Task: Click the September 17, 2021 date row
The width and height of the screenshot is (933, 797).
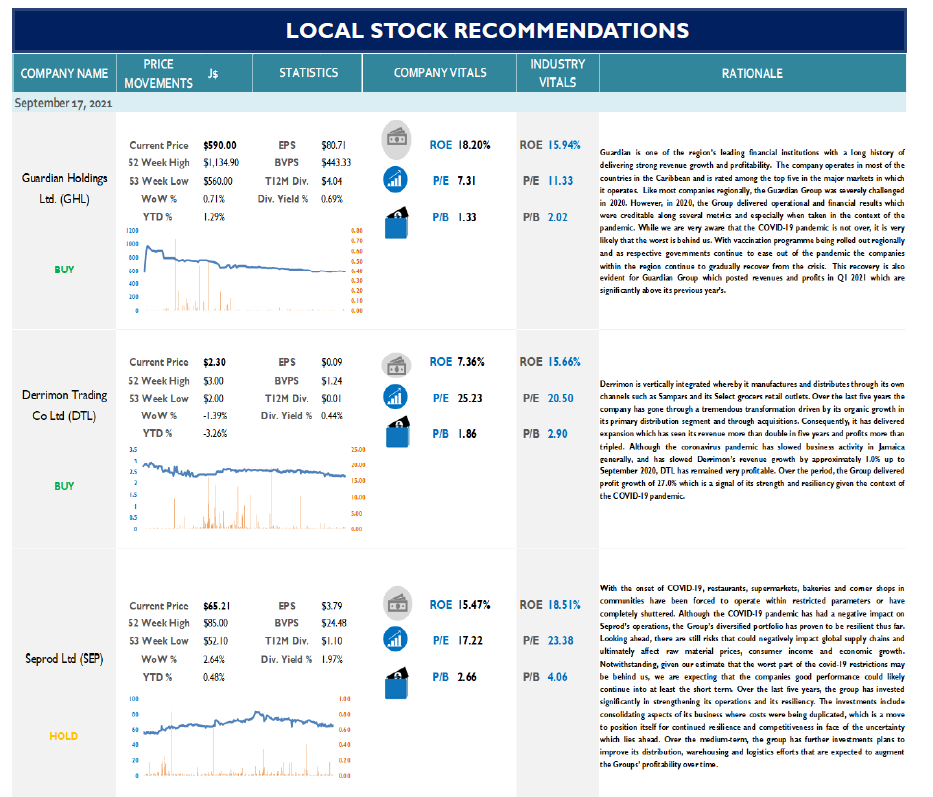Action: (459, 102)
